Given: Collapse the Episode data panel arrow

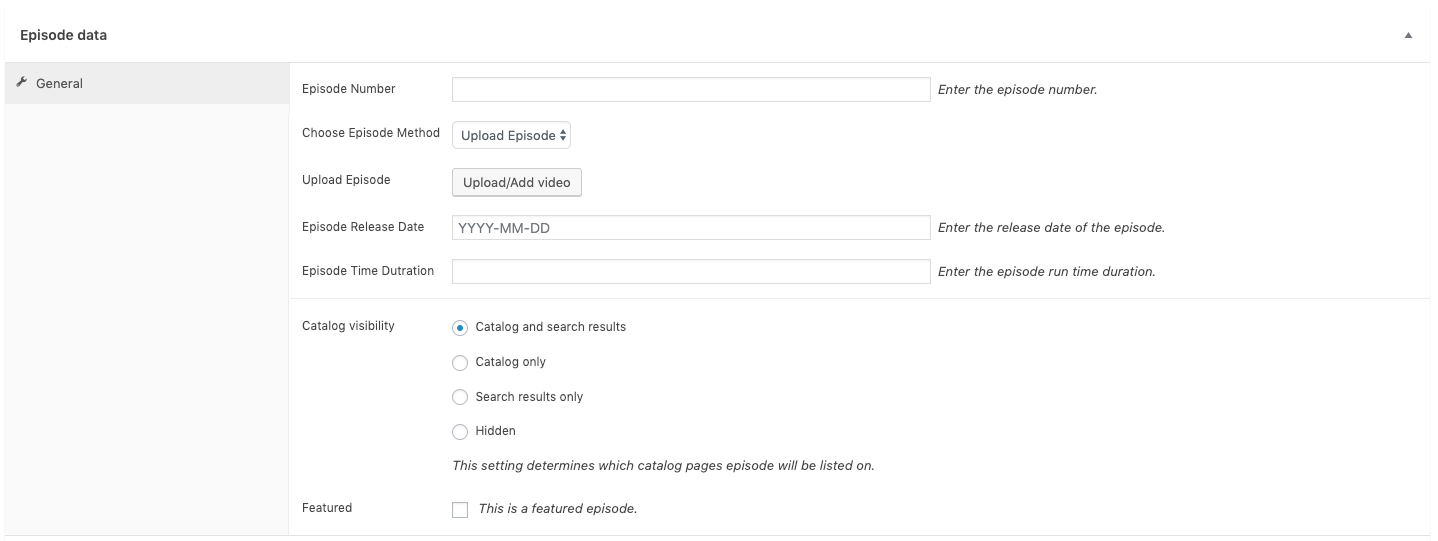Looking at the screenshot, I should pyautogui.click(x=1408, y=35).
